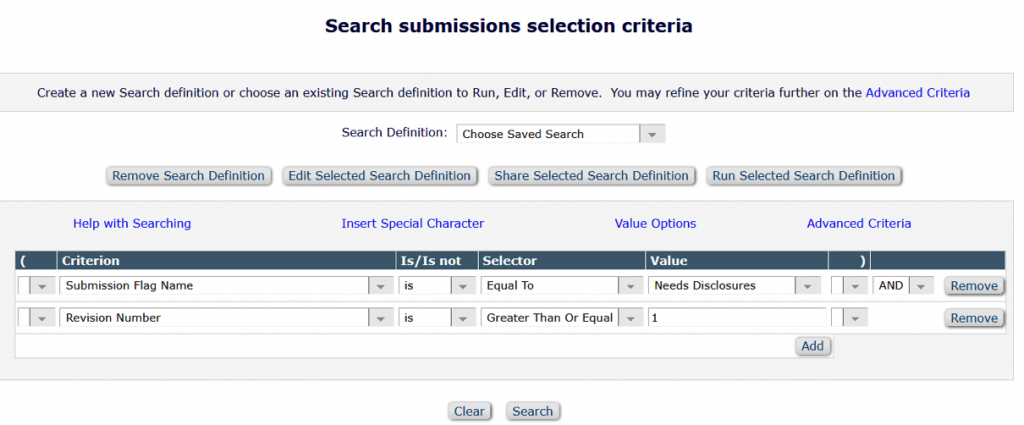Open the Equal To selector dropdown
The width and height of the screenshot is (1024, 425).
tap(561, 285)
